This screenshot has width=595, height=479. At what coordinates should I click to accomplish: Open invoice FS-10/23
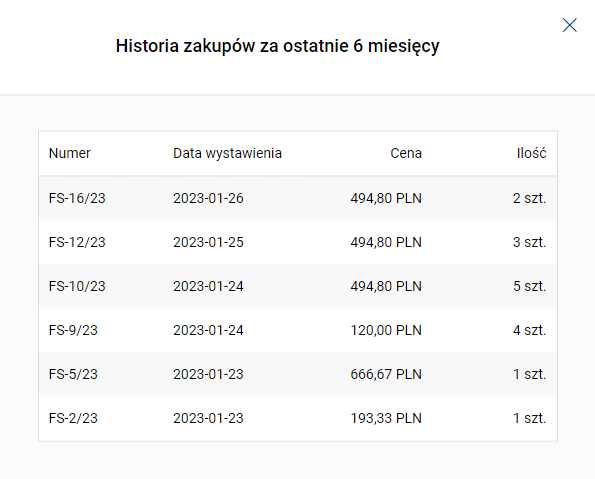77,286
